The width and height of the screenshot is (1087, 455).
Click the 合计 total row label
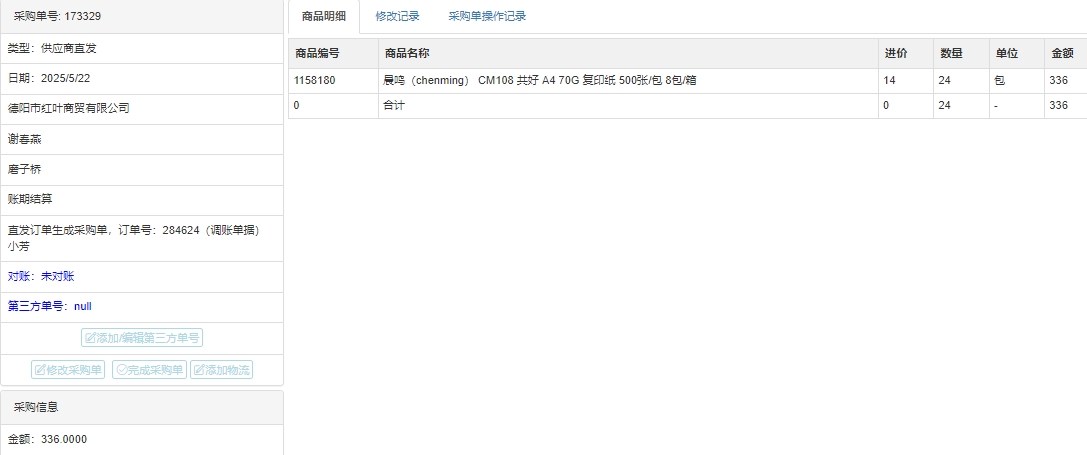click(x=394, y=105)
